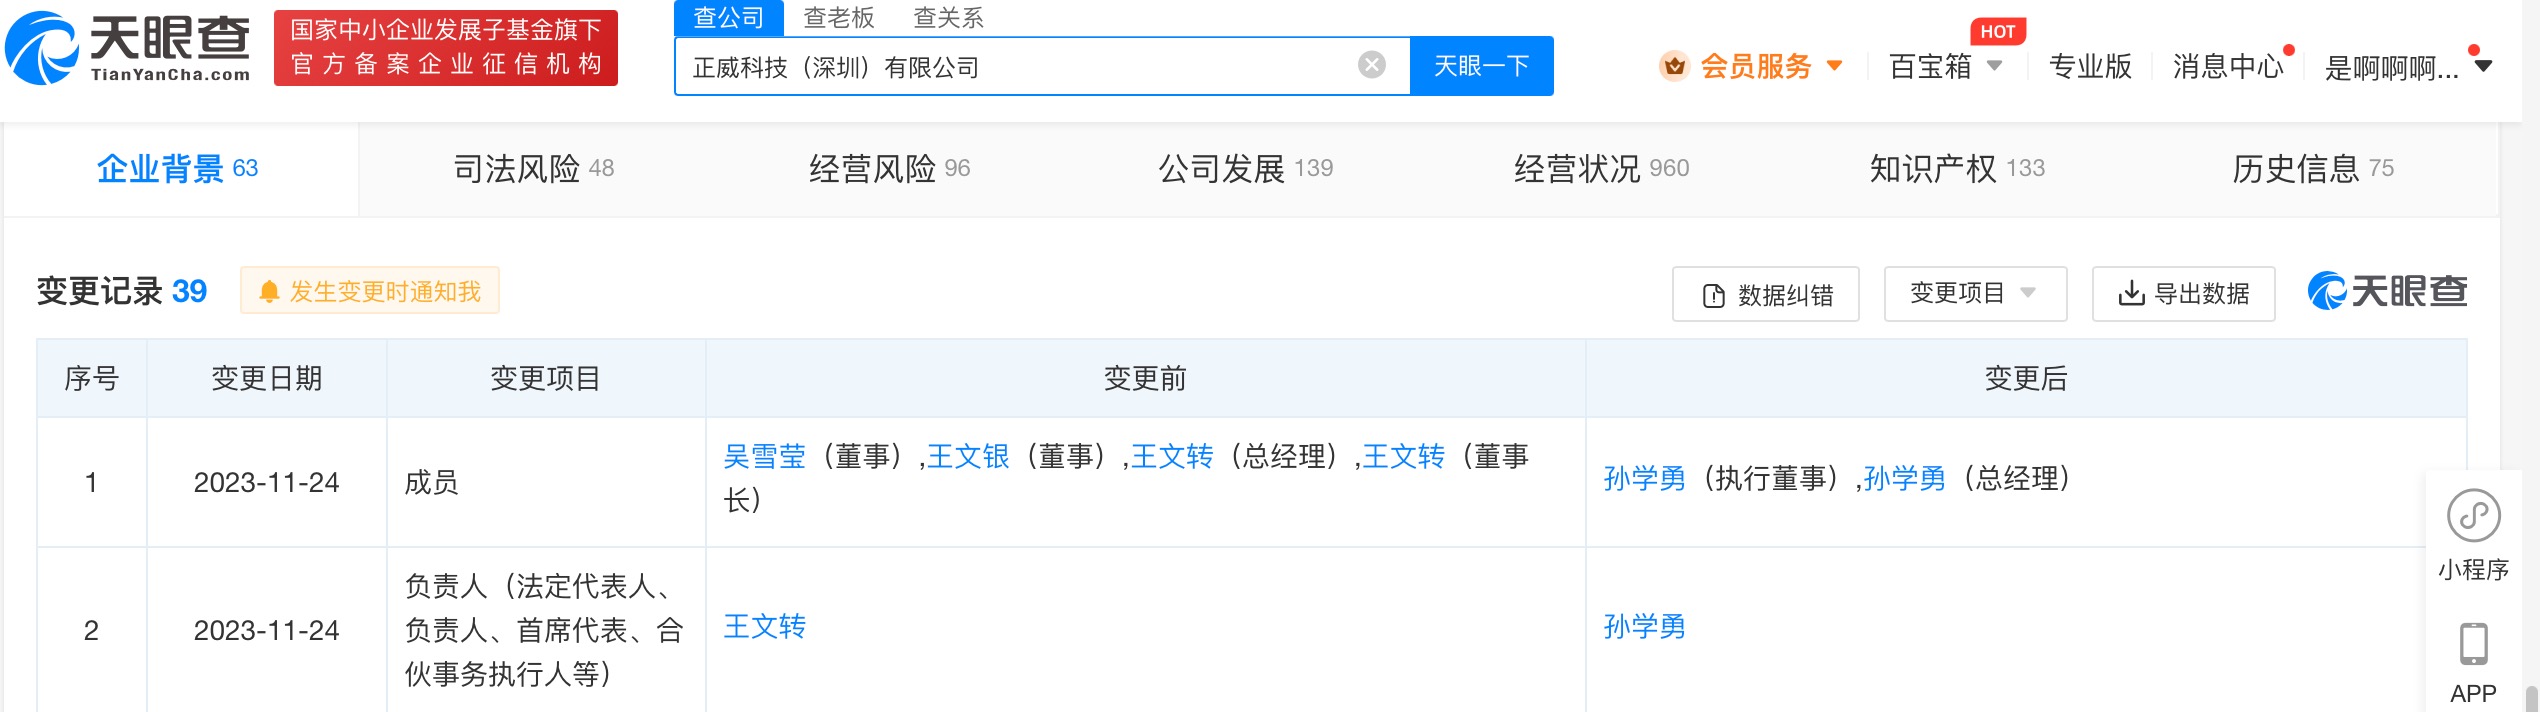Click the 变更日期 column header
This screenshot has height=712, width=2540.
tap(267, 378)
